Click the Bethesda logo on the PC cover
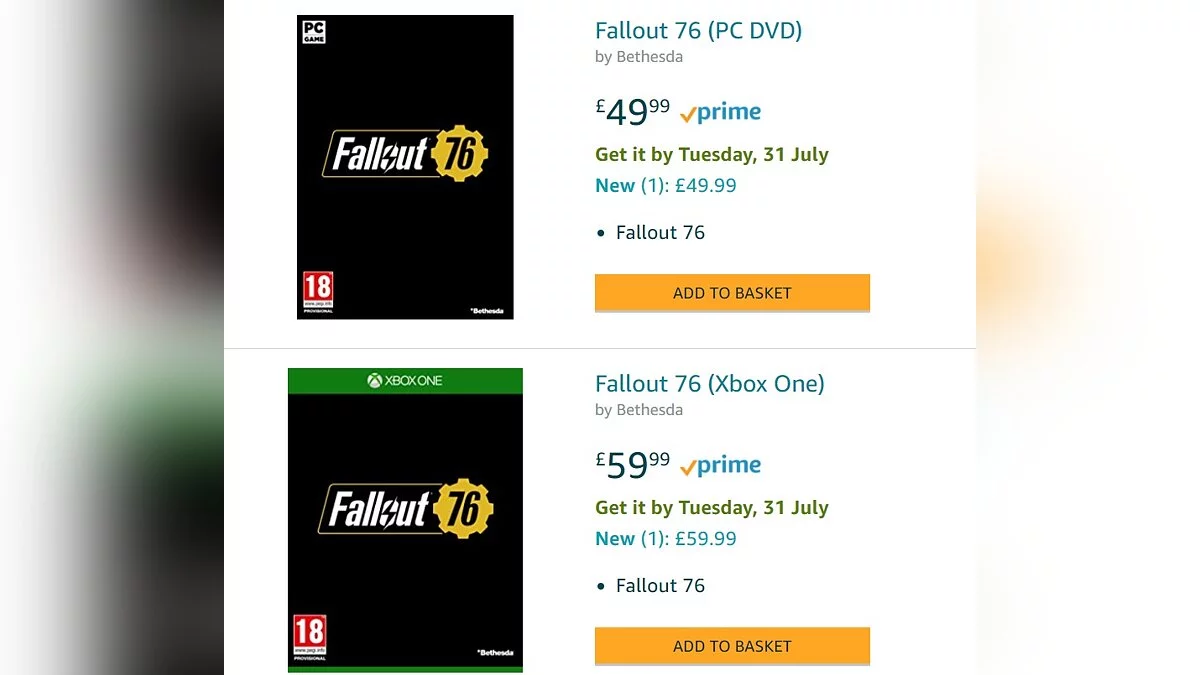The width and height of the screenshot is (1200, 675). click(490, 312)
